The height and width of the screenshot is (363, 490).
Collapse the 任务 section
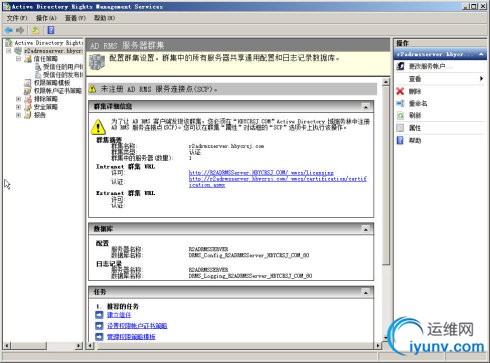pos(366,292)
